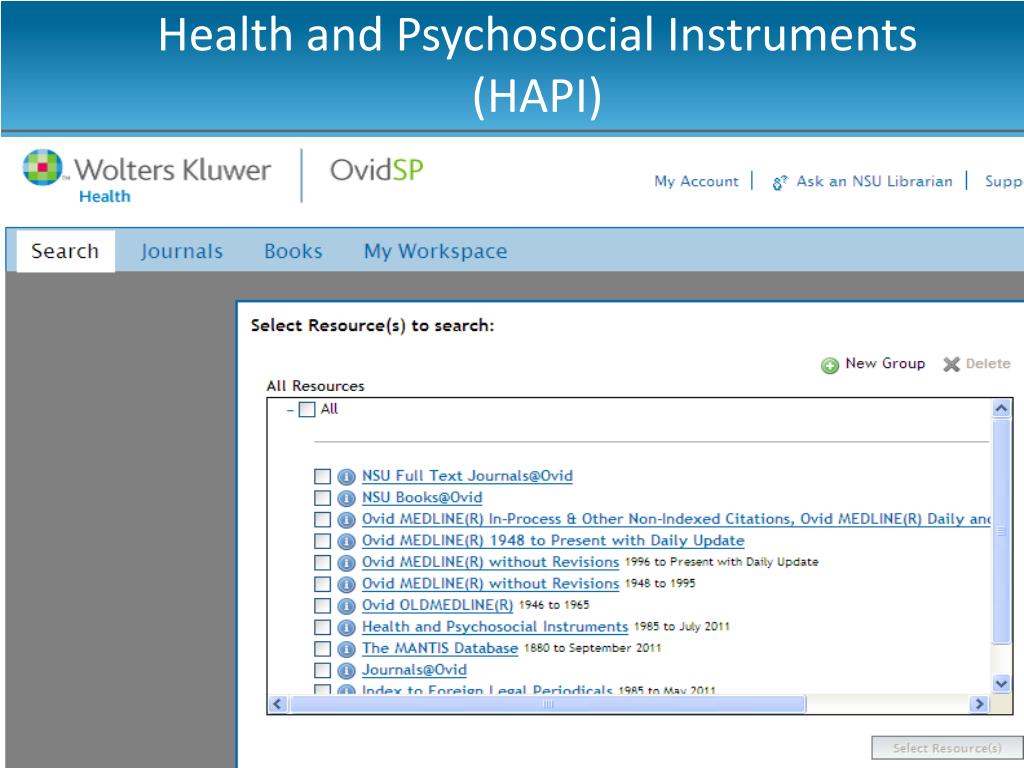Click info icon for NSU Full Text Journals@Ovid

tap(346, 477)
